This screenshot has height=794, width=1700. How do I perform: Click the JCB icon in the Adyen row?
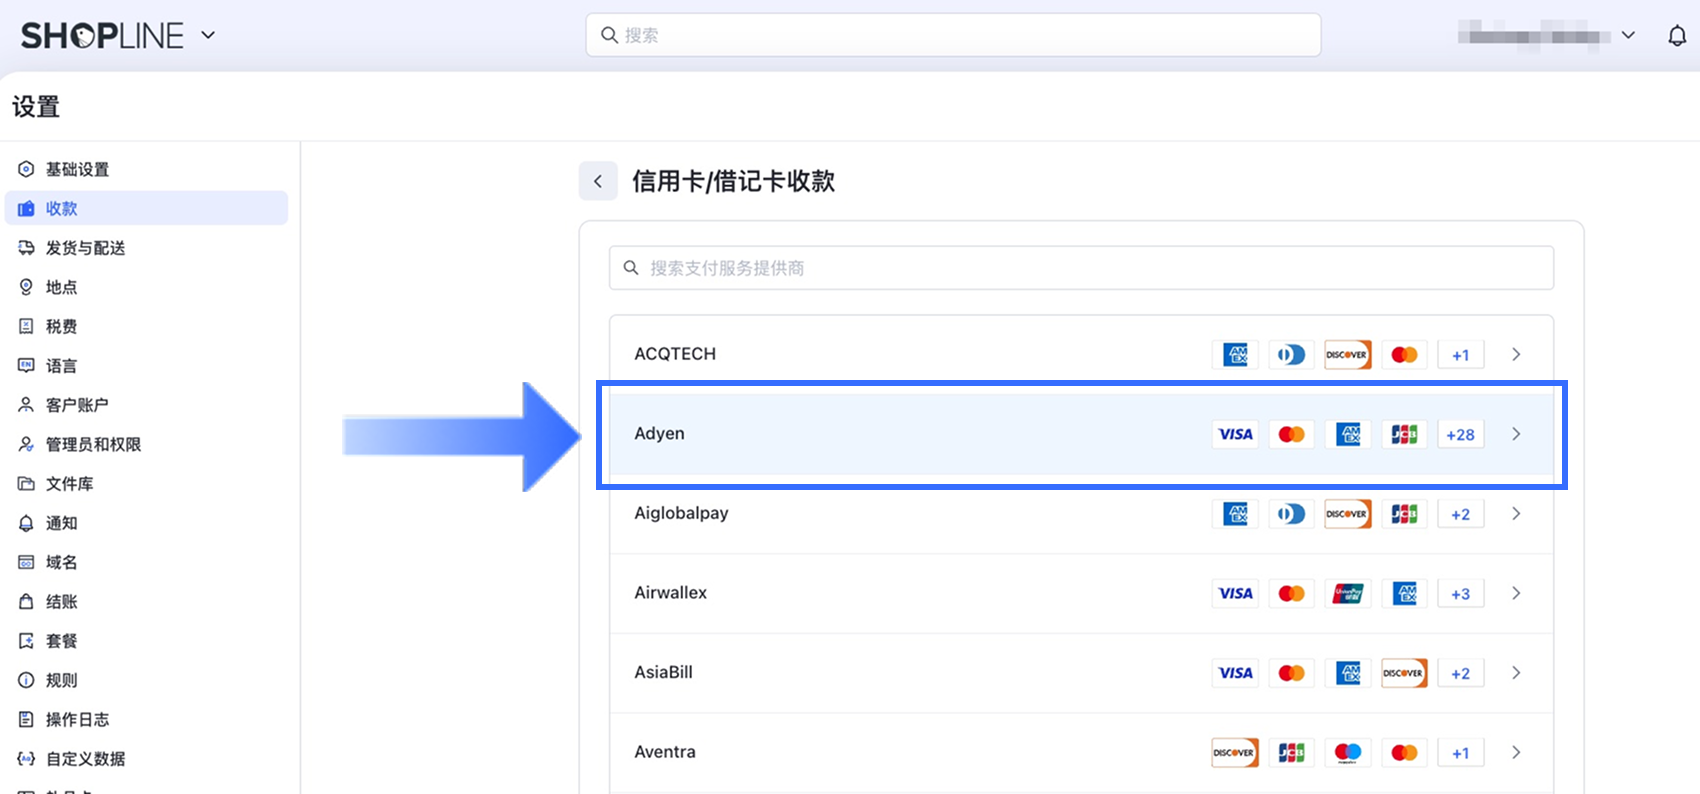coord(1404,434)
